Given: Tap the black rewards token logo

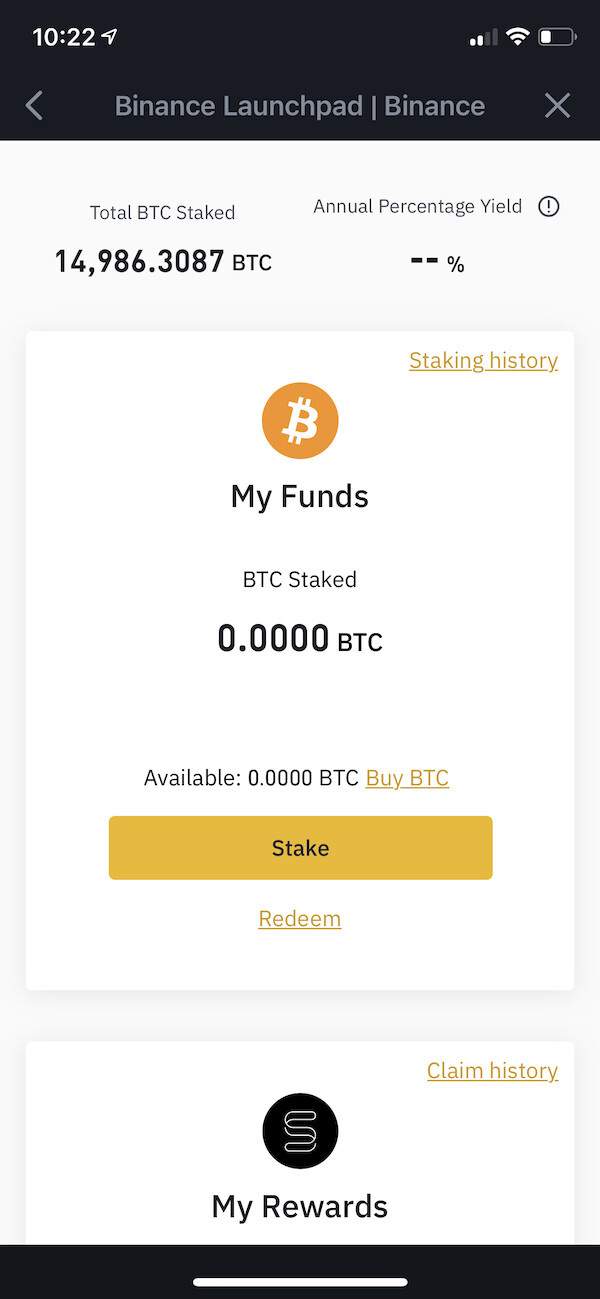Looking at the screenshot, I should click(300, 1131).
